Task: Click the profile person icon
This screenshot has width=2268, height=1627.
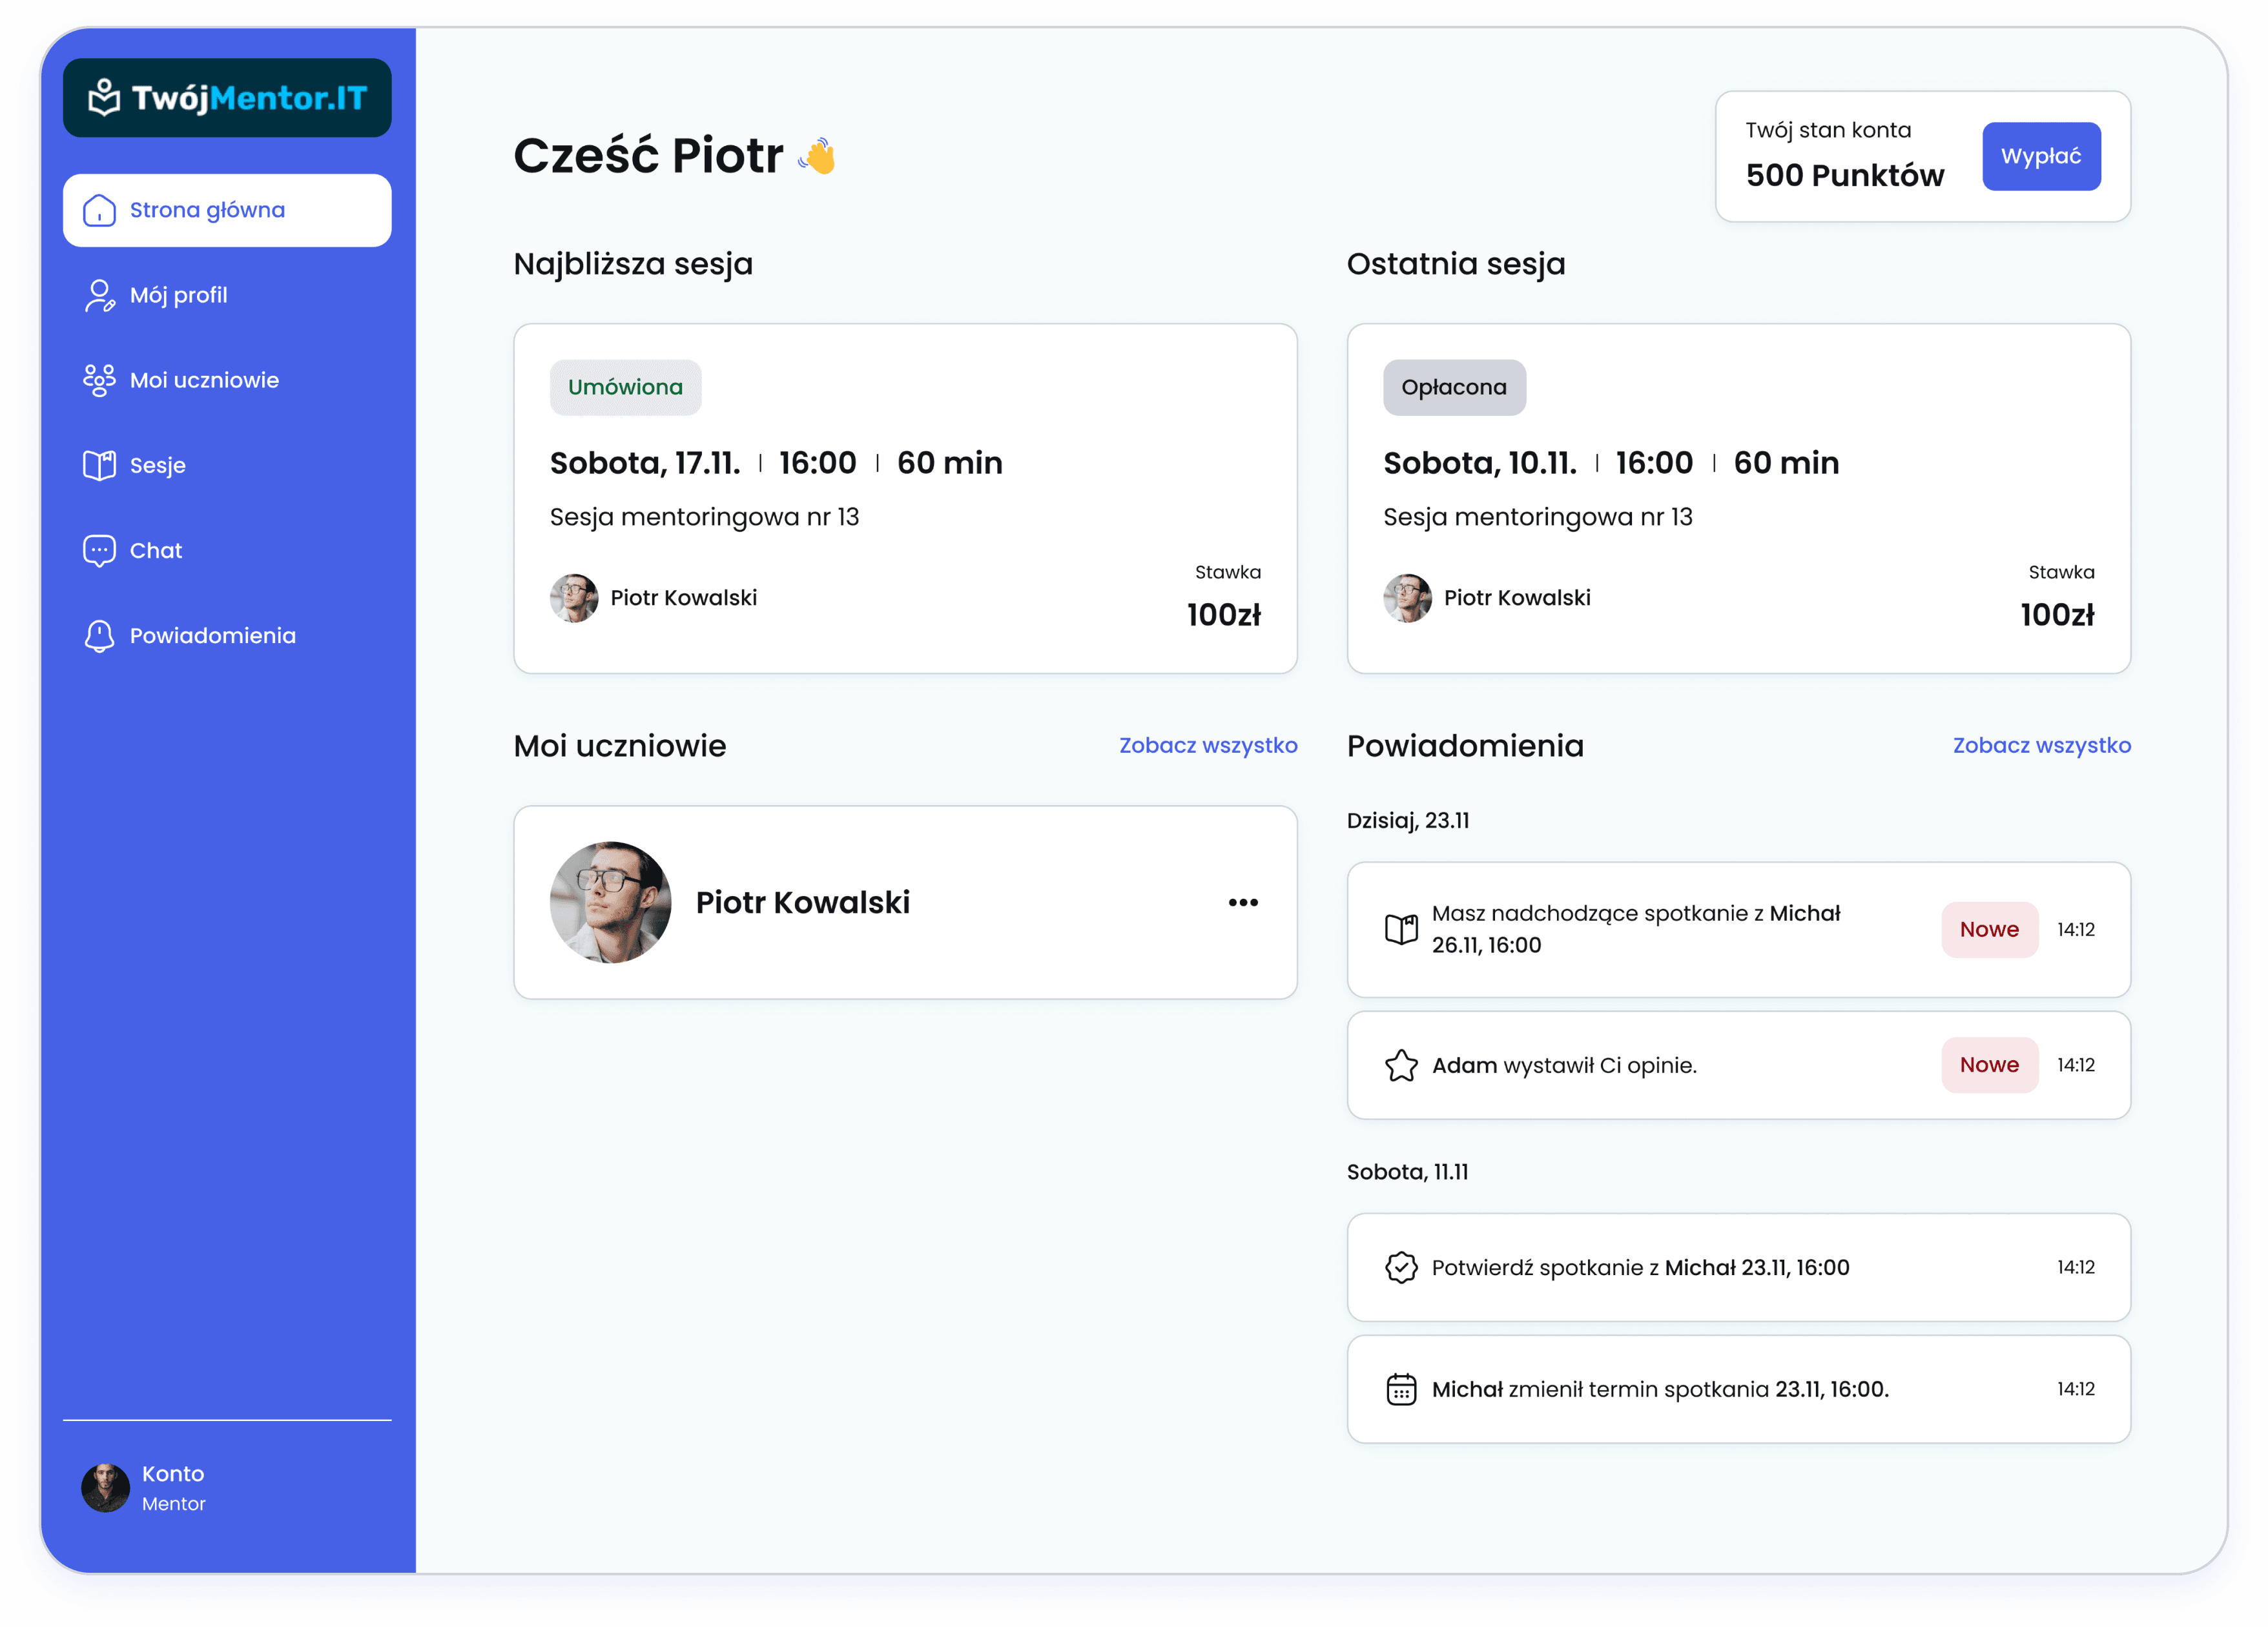Action: 99,296
